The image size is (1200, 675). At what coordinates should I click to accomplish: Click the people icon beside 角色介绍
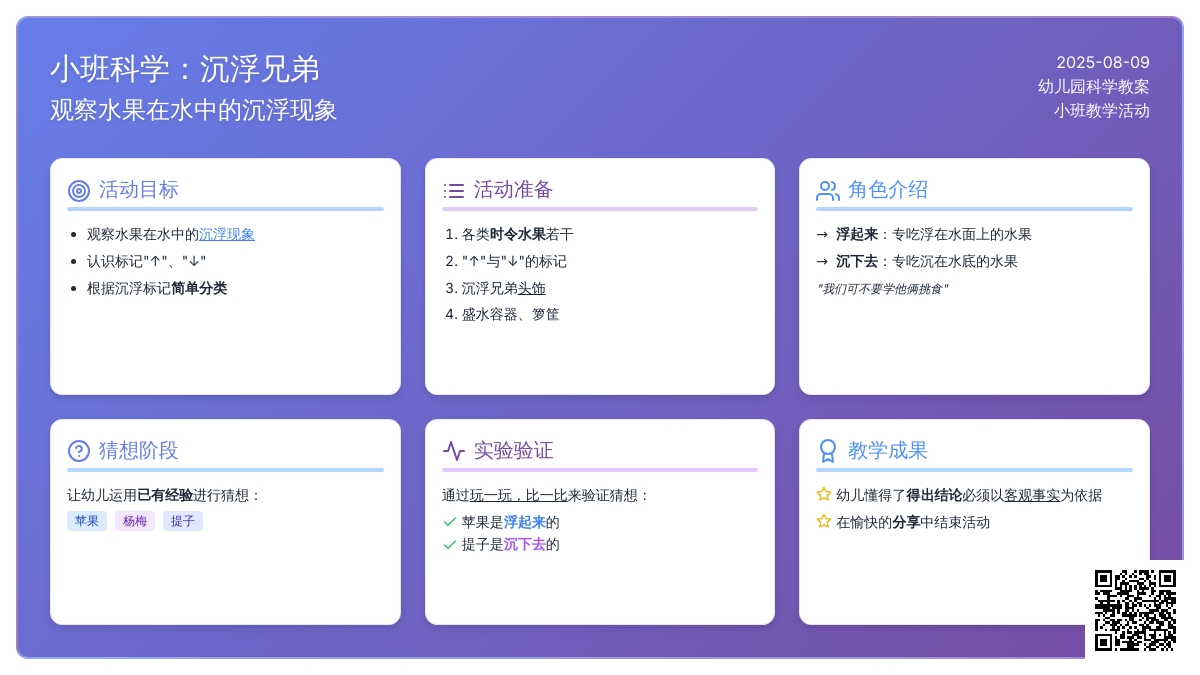(x=828, y=190)
